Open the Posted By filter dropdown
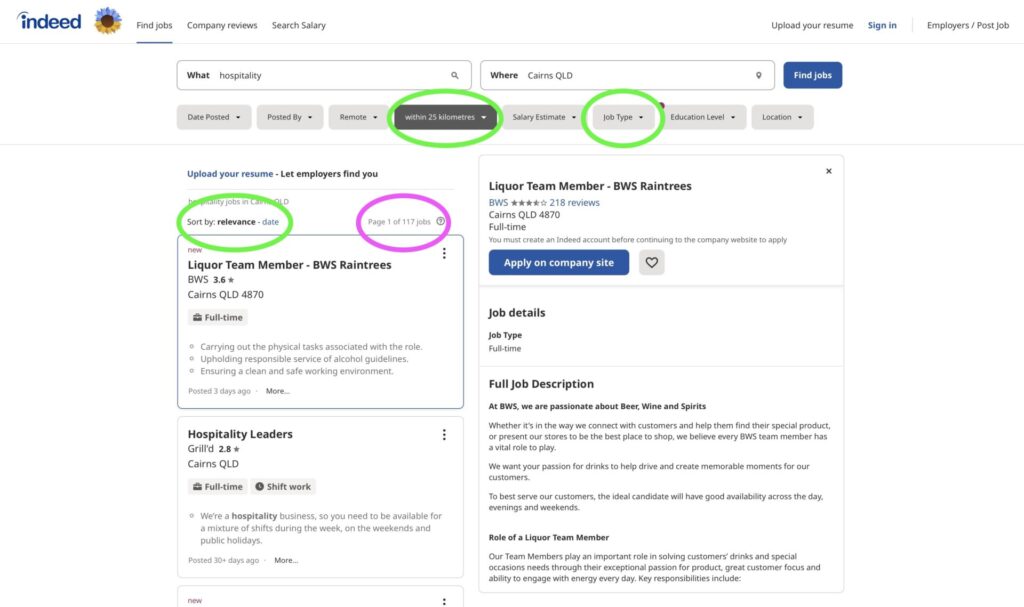This screenshot has height=607, width=1024. [x=289, y=117]
